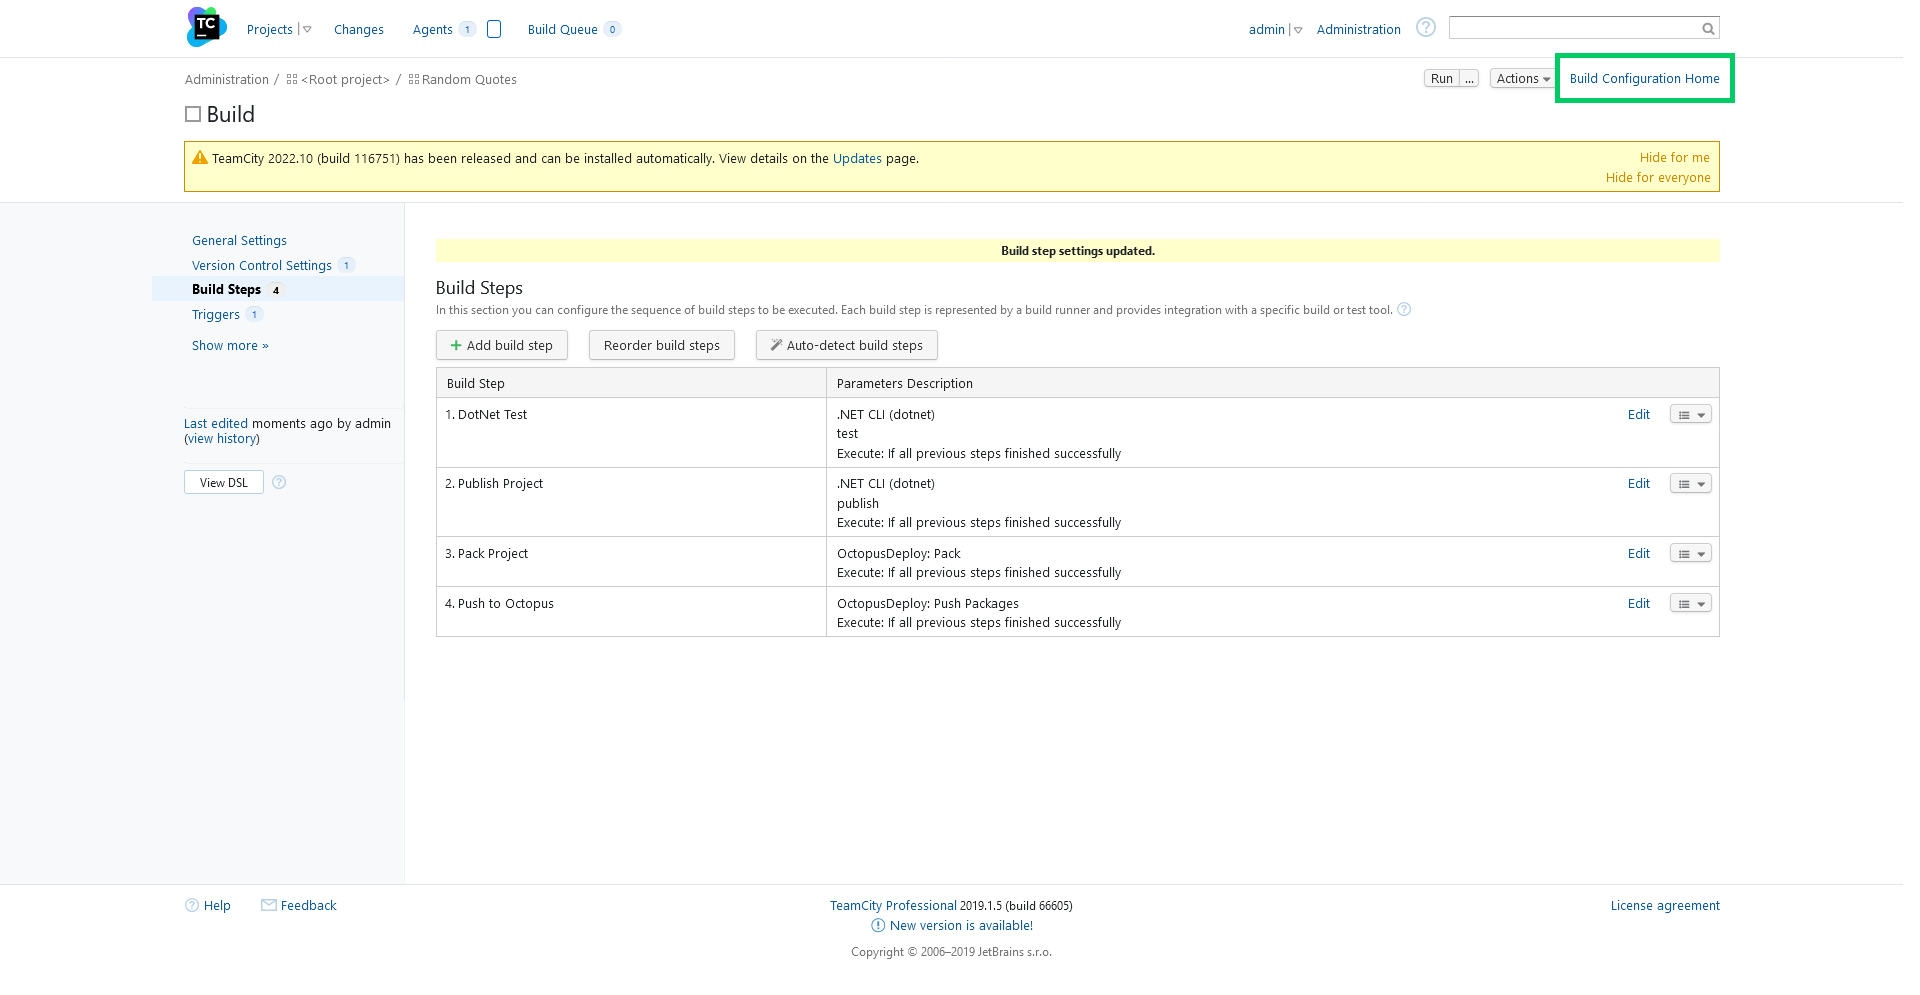This screenshot has height=995, width=1920.
Task: Click Hide for me
Action: point(1674,158)
